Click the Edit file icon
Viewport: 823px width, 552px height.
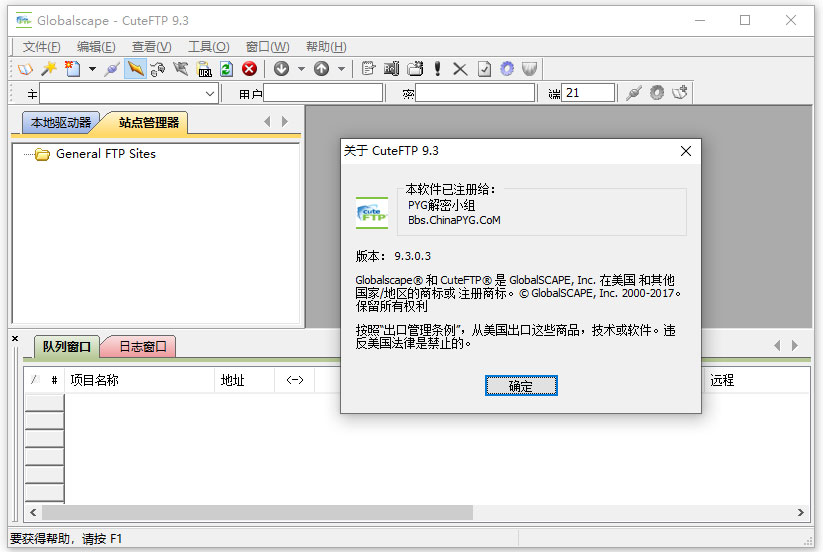(368, 69)
